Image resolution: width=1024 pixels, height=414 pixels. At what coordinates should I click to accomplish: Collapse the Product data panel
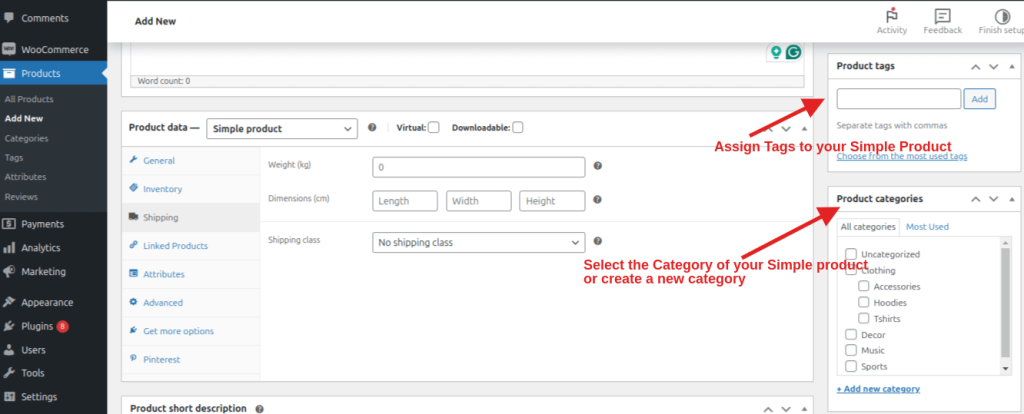tap(804, 129)
